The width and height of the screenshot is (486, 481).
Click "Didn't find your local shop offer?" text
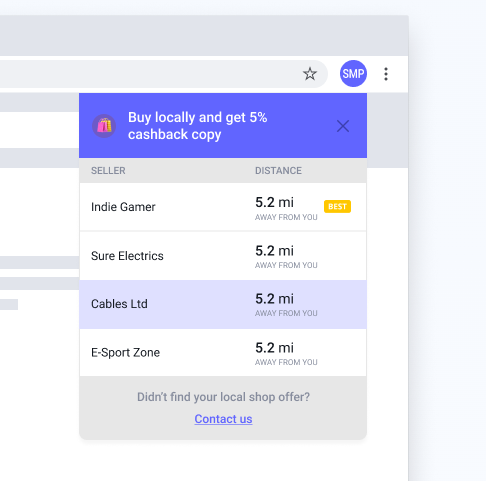pyautogui.click(x=223, y=397)
